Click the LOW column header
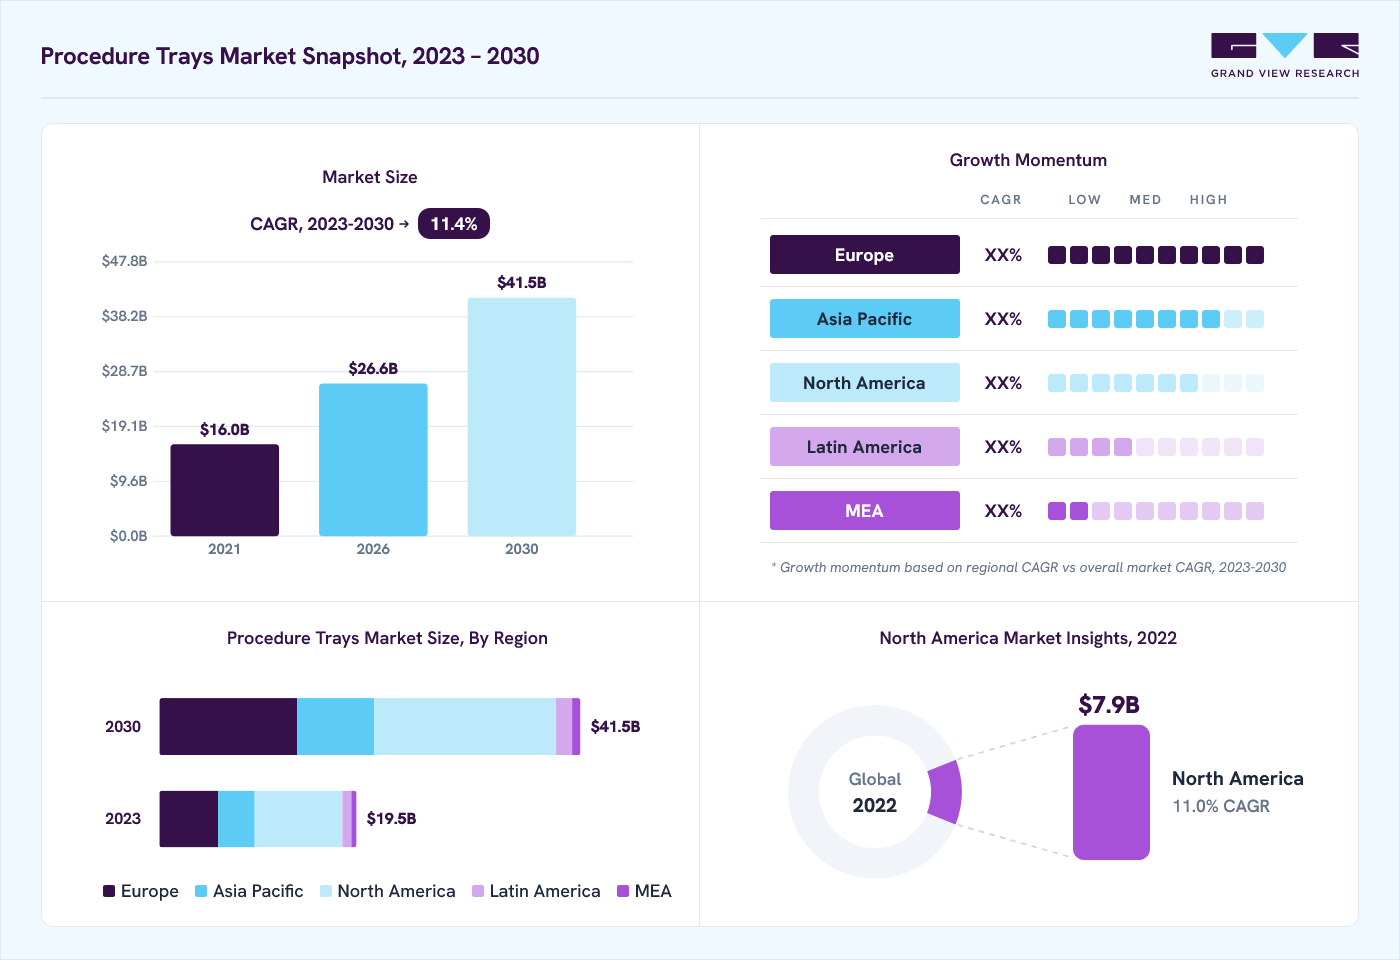The width and height of the screenshot is (1400, 960). coord(1084,200)
